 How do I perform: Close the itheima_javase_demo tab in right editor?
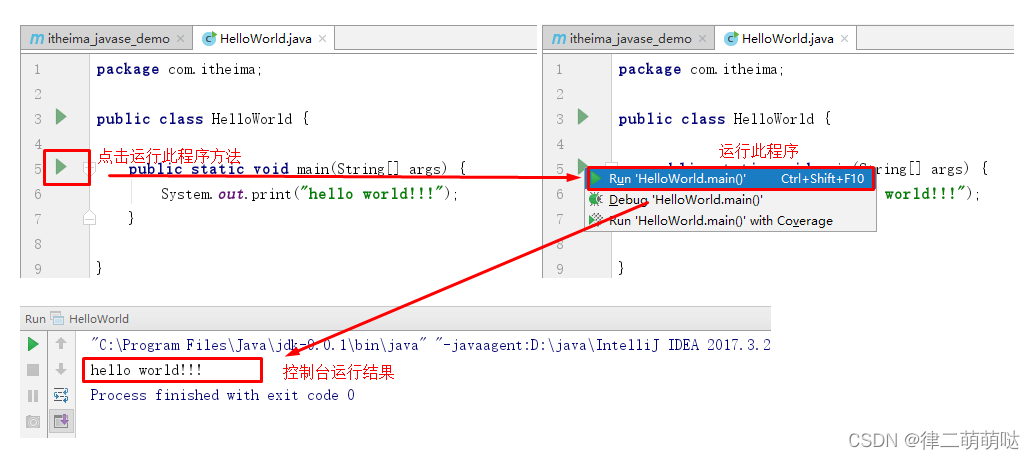[x=702, y=38]
